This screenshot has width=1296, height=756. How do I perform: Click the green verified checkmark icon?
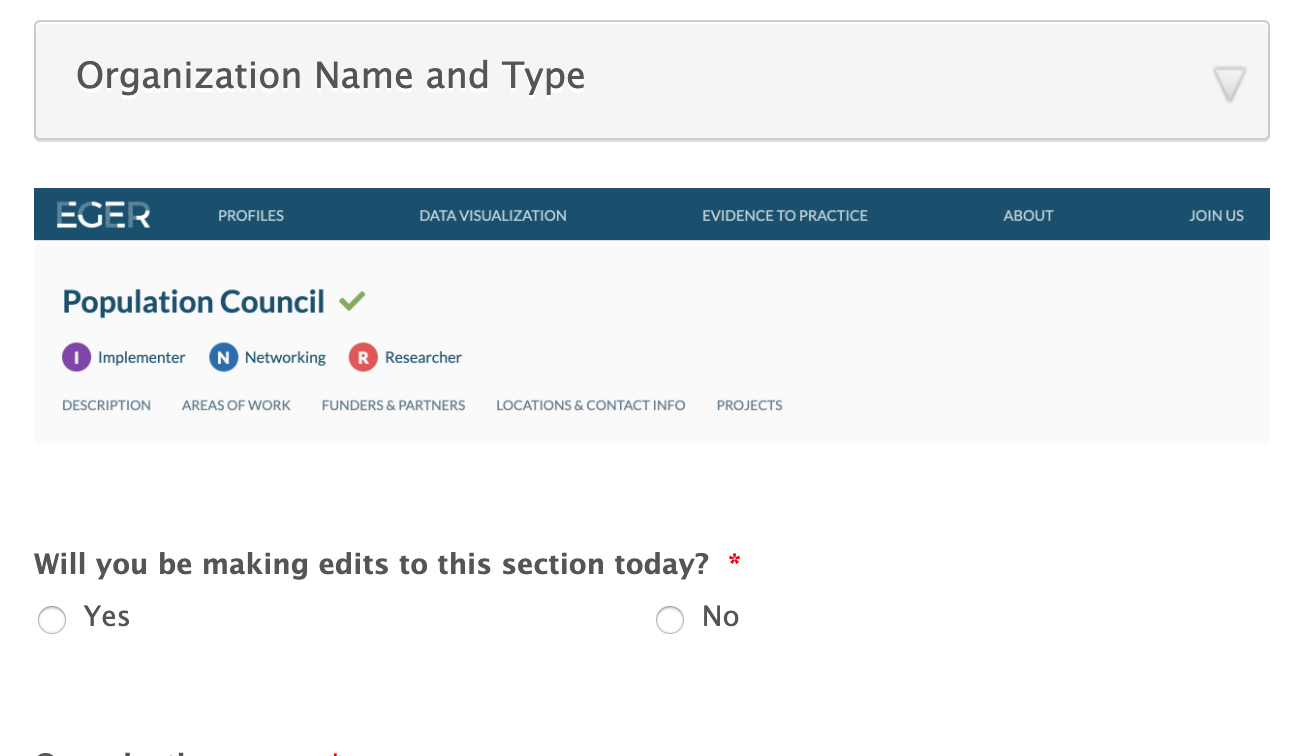click(352, 301)
